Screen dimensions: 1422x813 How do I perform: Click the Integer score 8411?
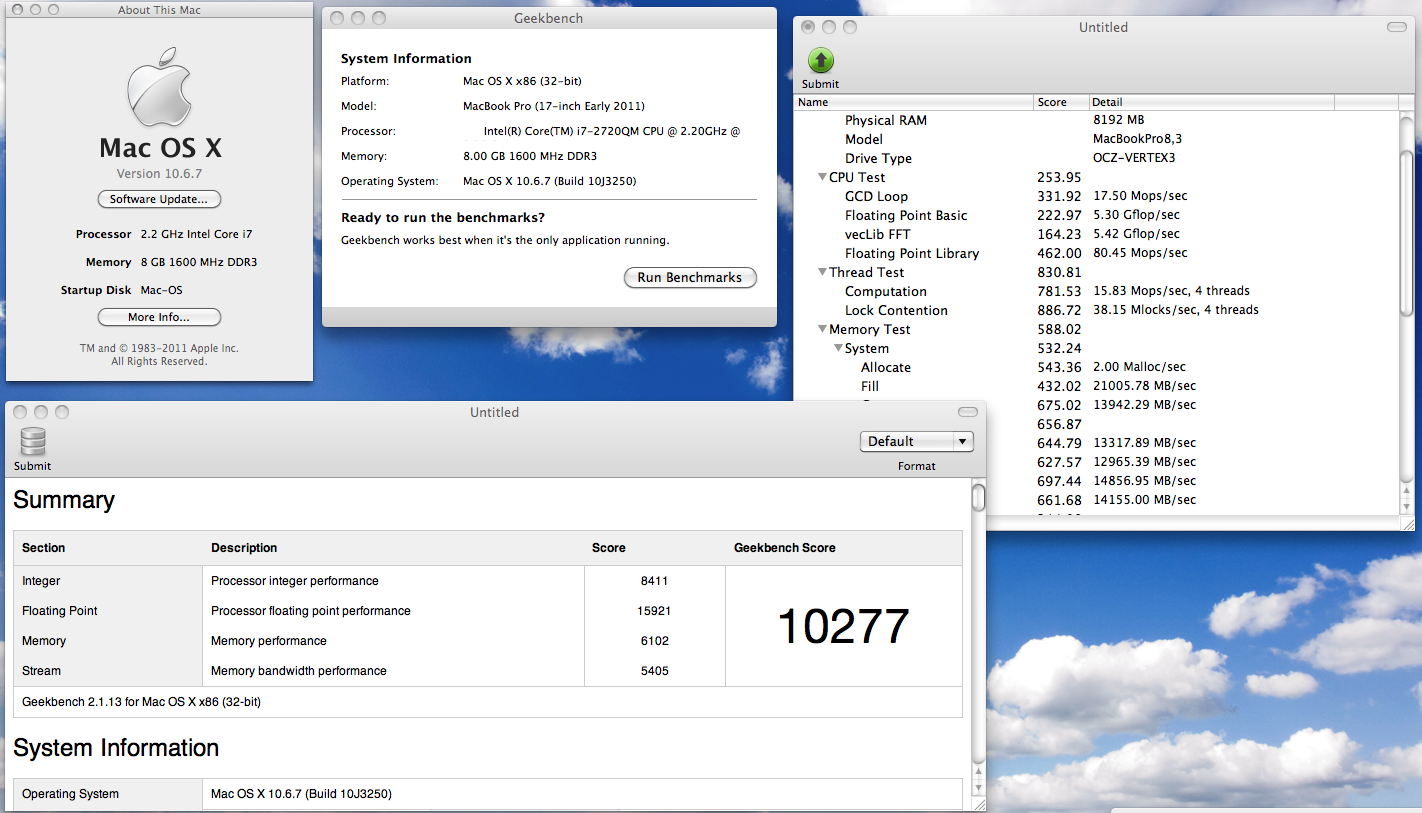[x=655, y=581]
